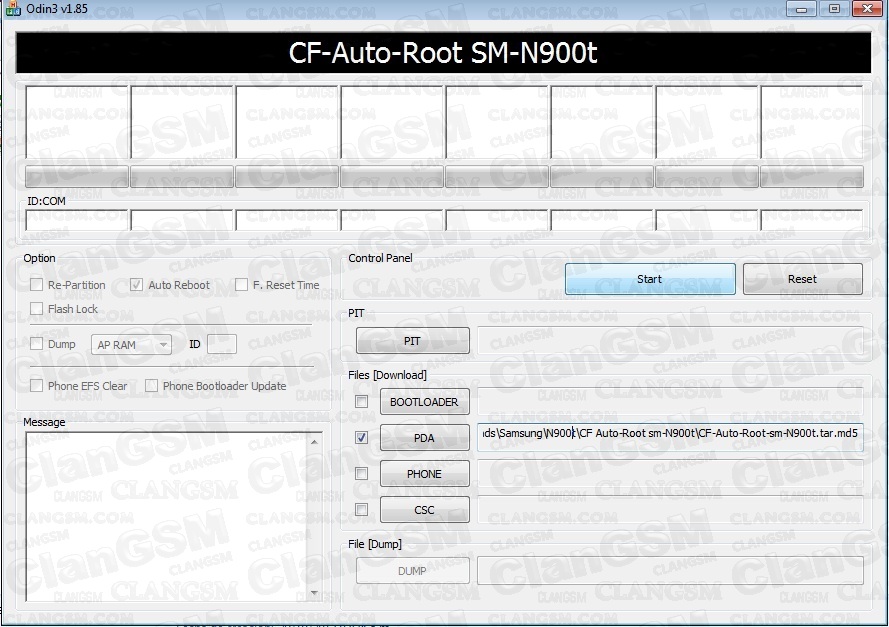This screenshot has width=889, height=627.
Task: Click the DUMP file button
Action: point(413,571)
